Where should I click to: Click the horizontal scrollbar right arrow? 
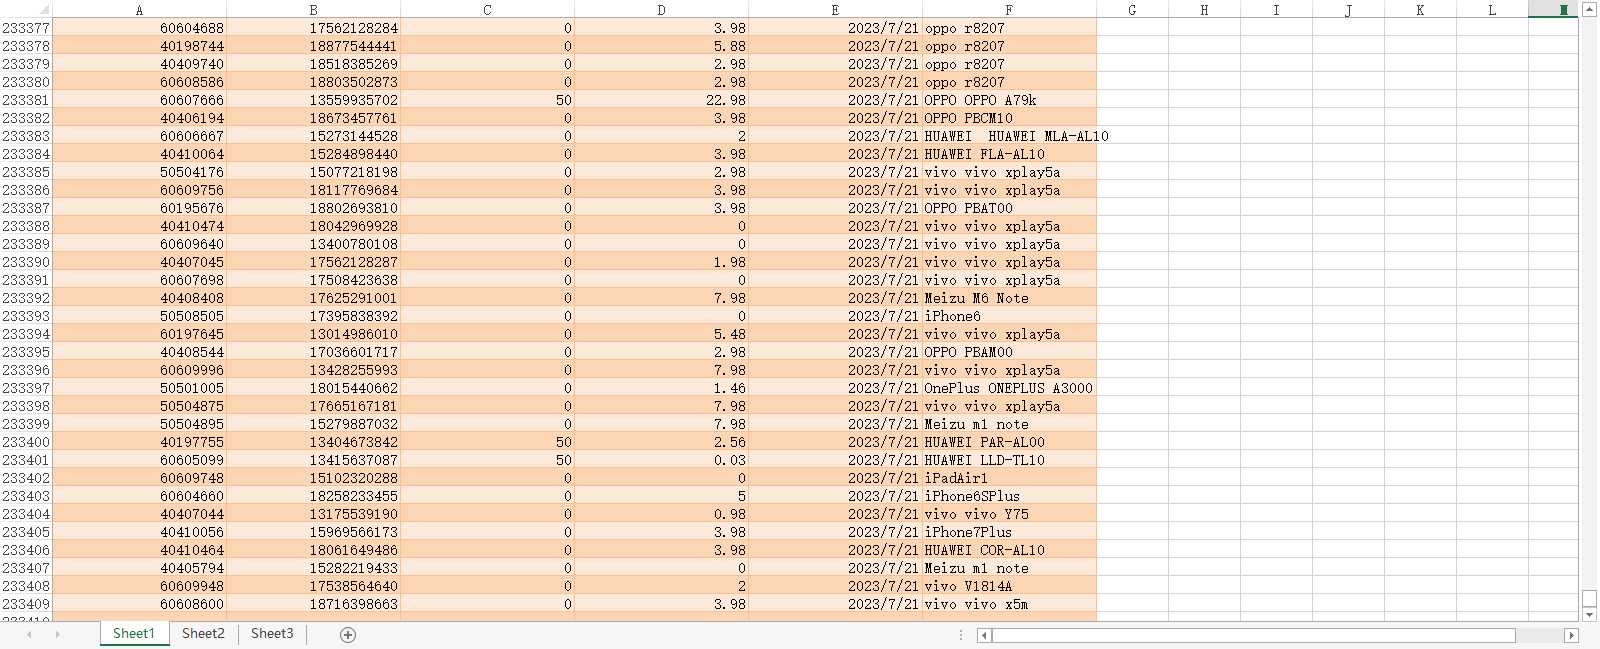(x=1571, y=635)
